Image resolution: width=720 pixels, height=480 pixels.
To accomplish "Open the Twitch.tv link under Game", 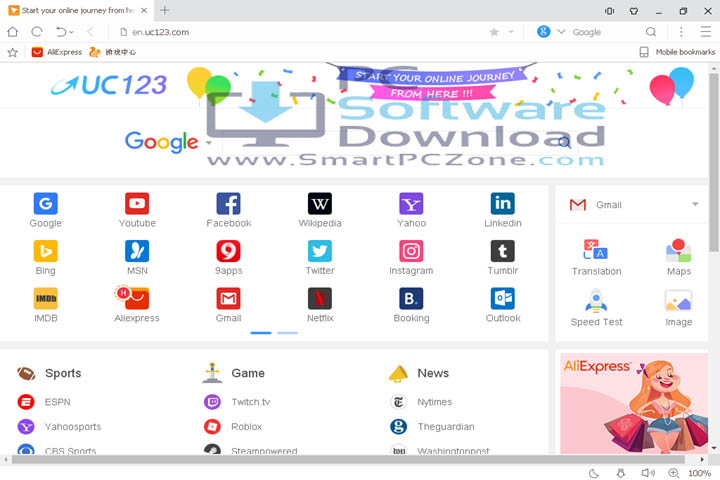I will point(237,402).
